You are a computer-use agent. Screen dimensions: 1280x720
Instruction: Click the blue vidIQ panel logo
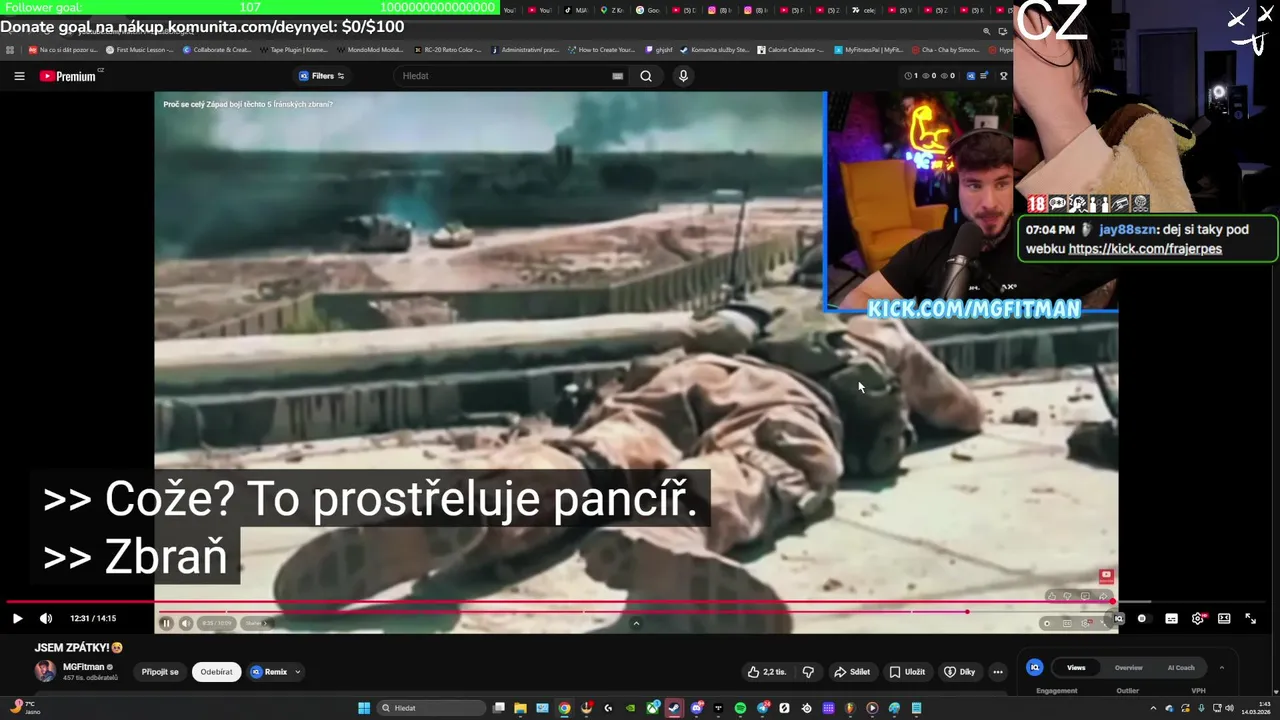coord(1036,667)
